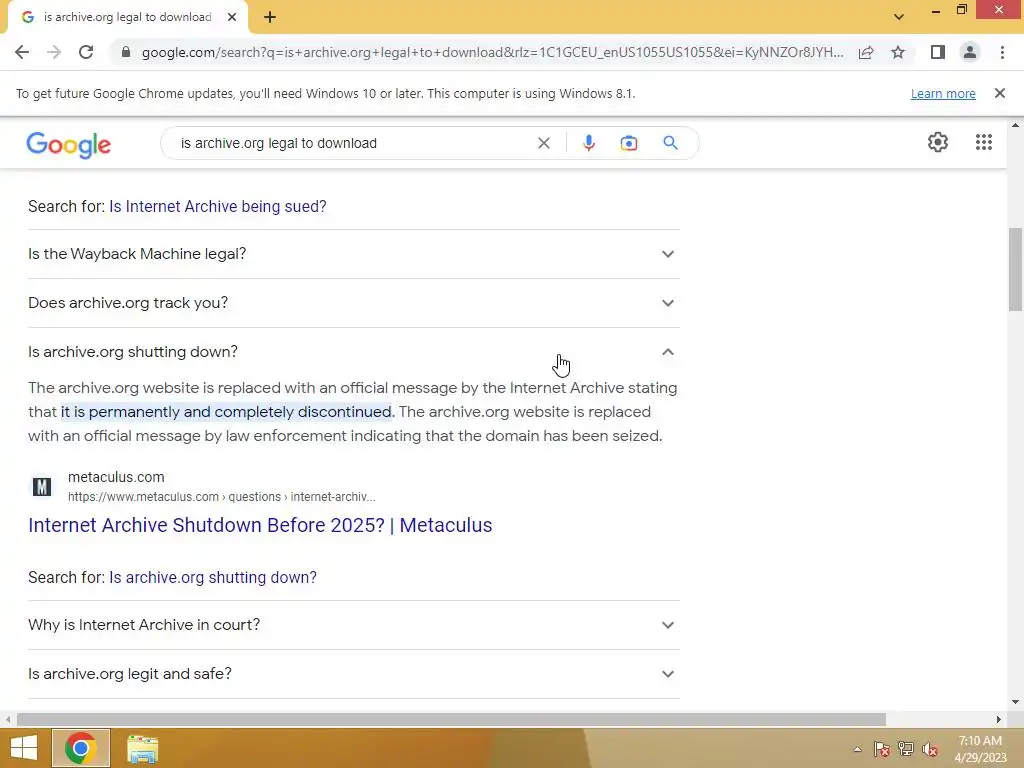
Task: Go forward with the browser arrow
Action: coord(54,52)
